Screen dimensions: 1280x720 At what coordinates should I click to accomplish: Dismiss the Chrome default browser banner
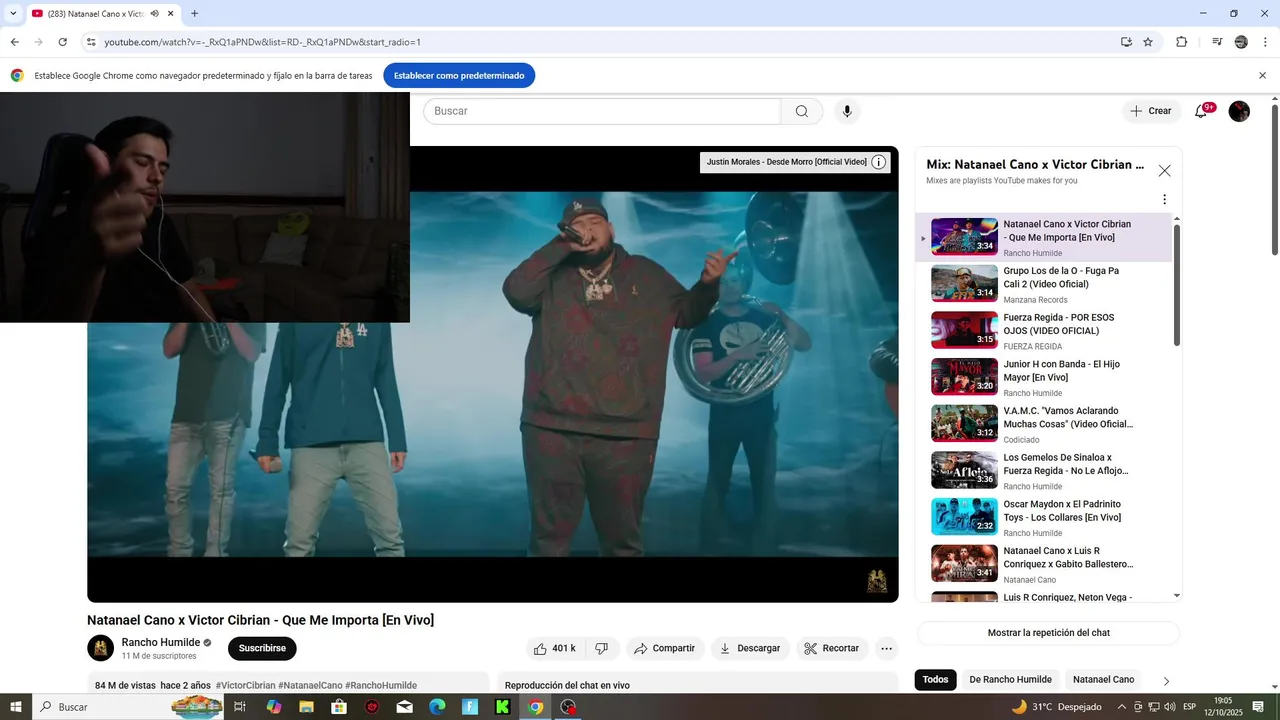(1262, 75)
